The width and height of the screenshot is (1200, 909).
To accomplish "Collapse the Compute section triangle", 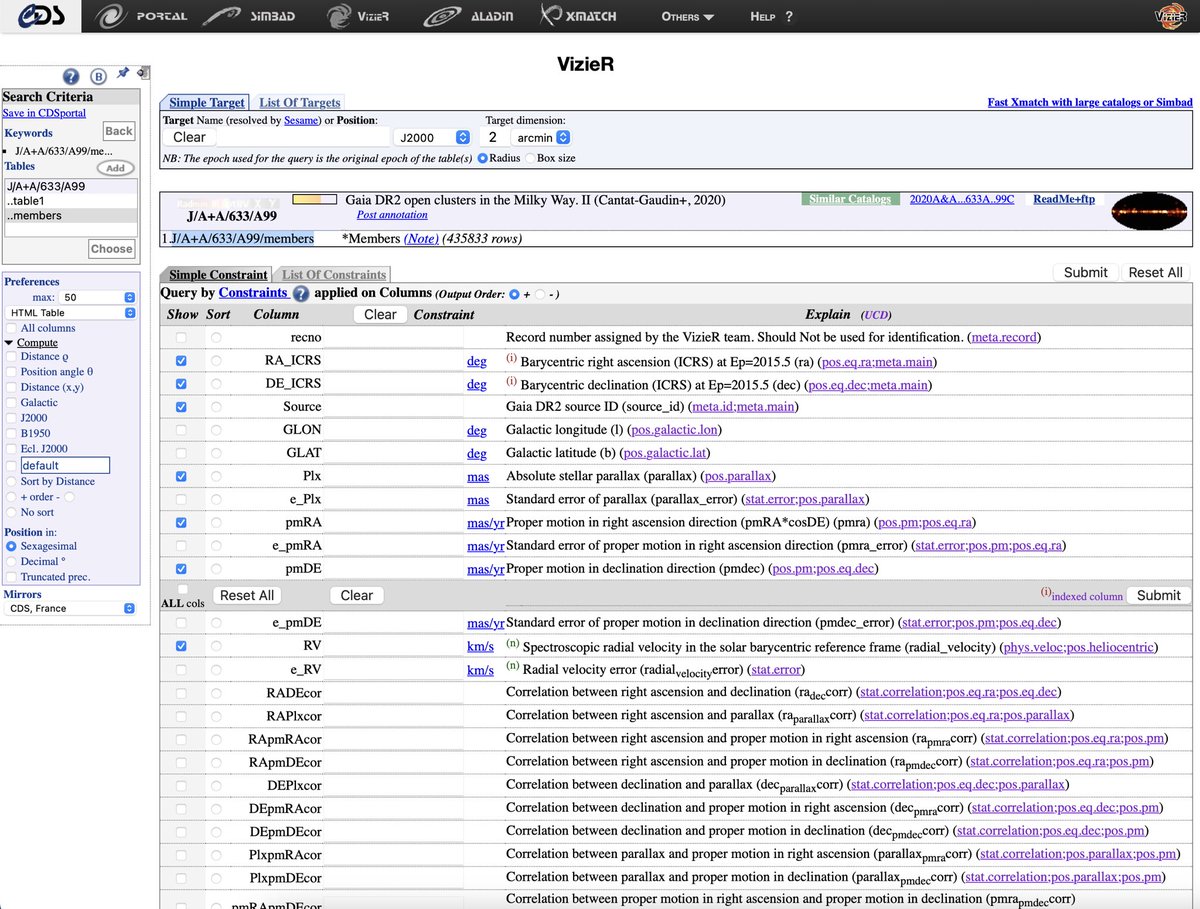I will coord(9,342).
